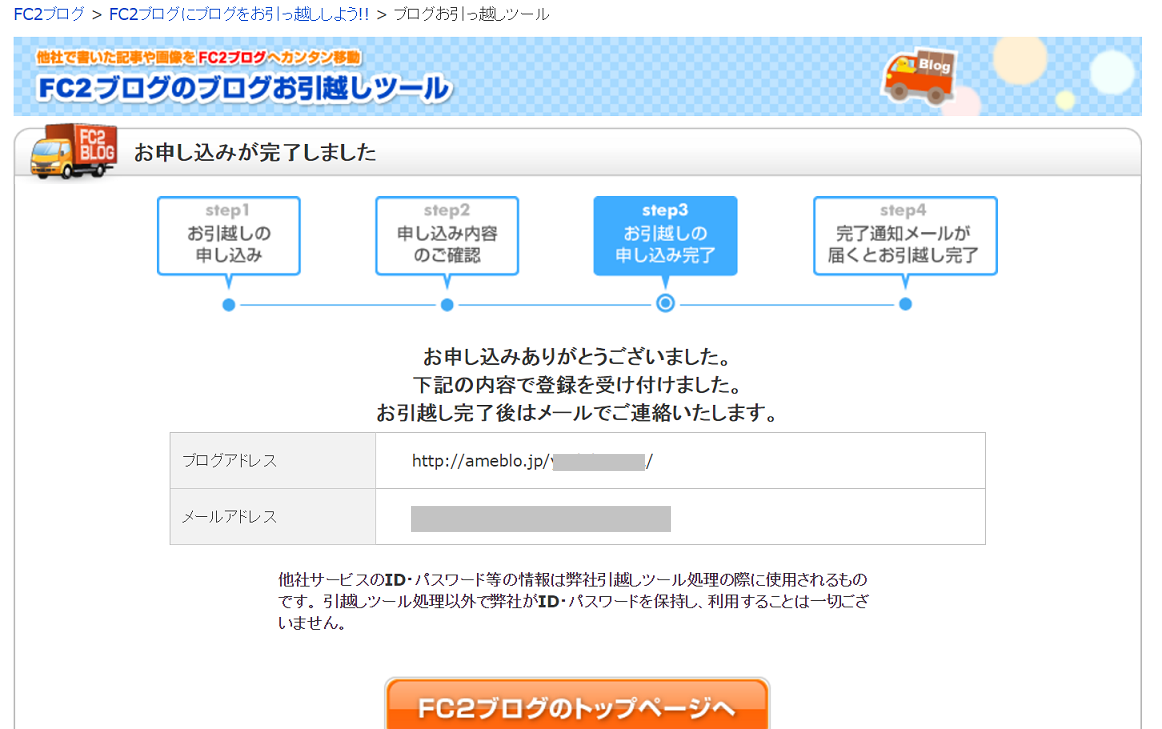Click the ブログアドレス row label
This screenshot has height=729, width=1162.
click(229, 461)
